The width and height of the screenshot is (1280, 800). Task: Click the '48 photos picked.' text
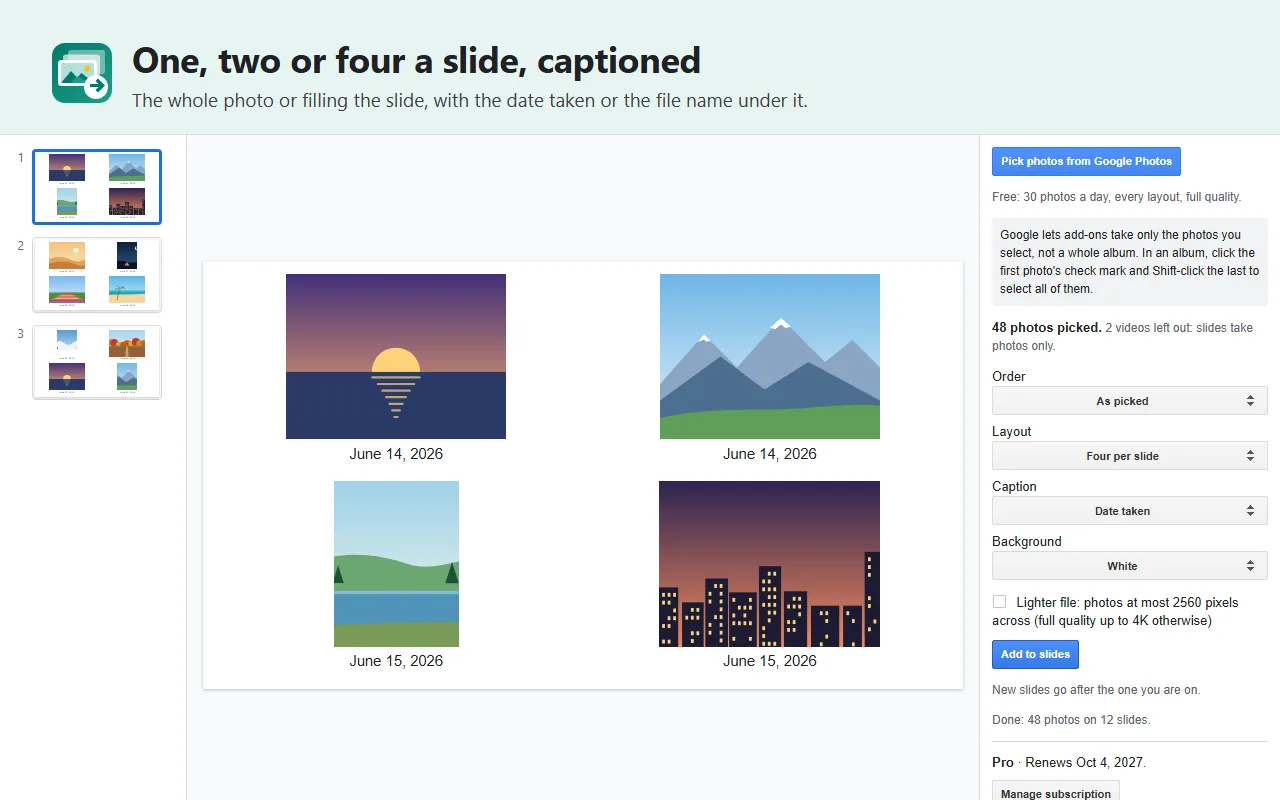tap(1047, 328)
